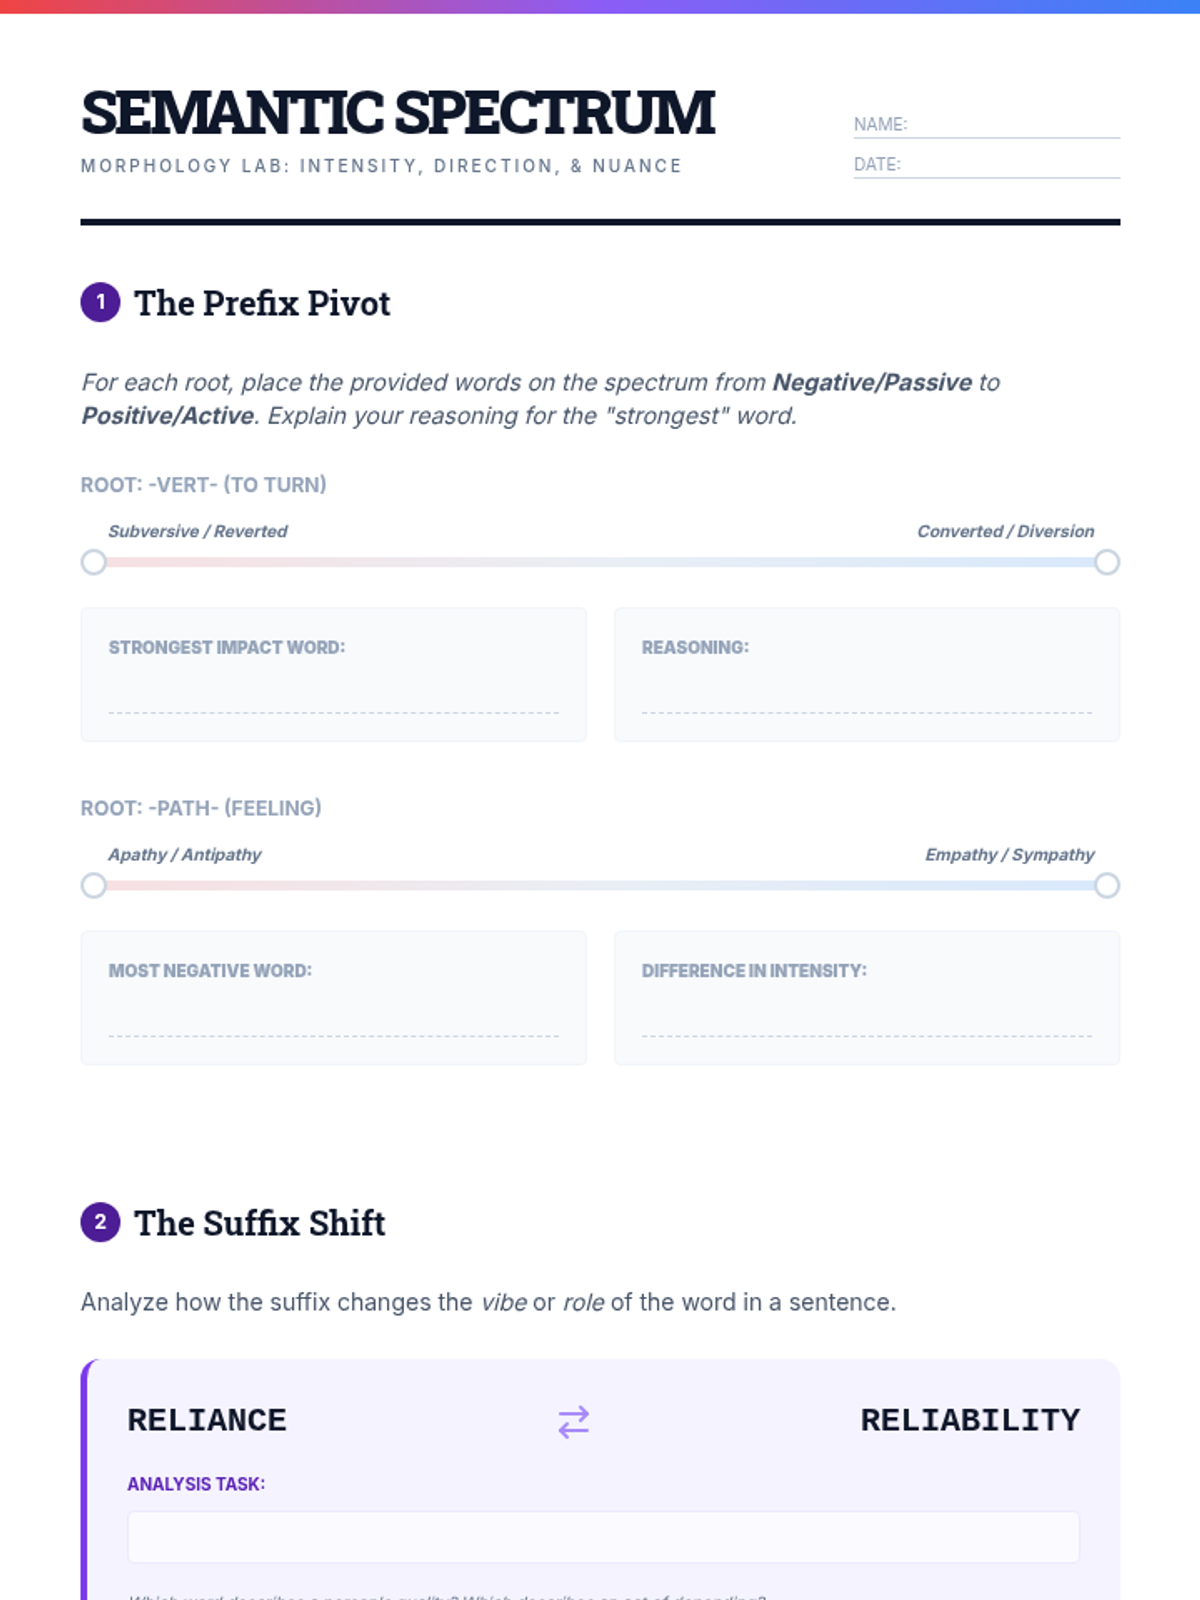Click the Analysis Task input field
1200x1600 pixels.
coord(603,1537)
